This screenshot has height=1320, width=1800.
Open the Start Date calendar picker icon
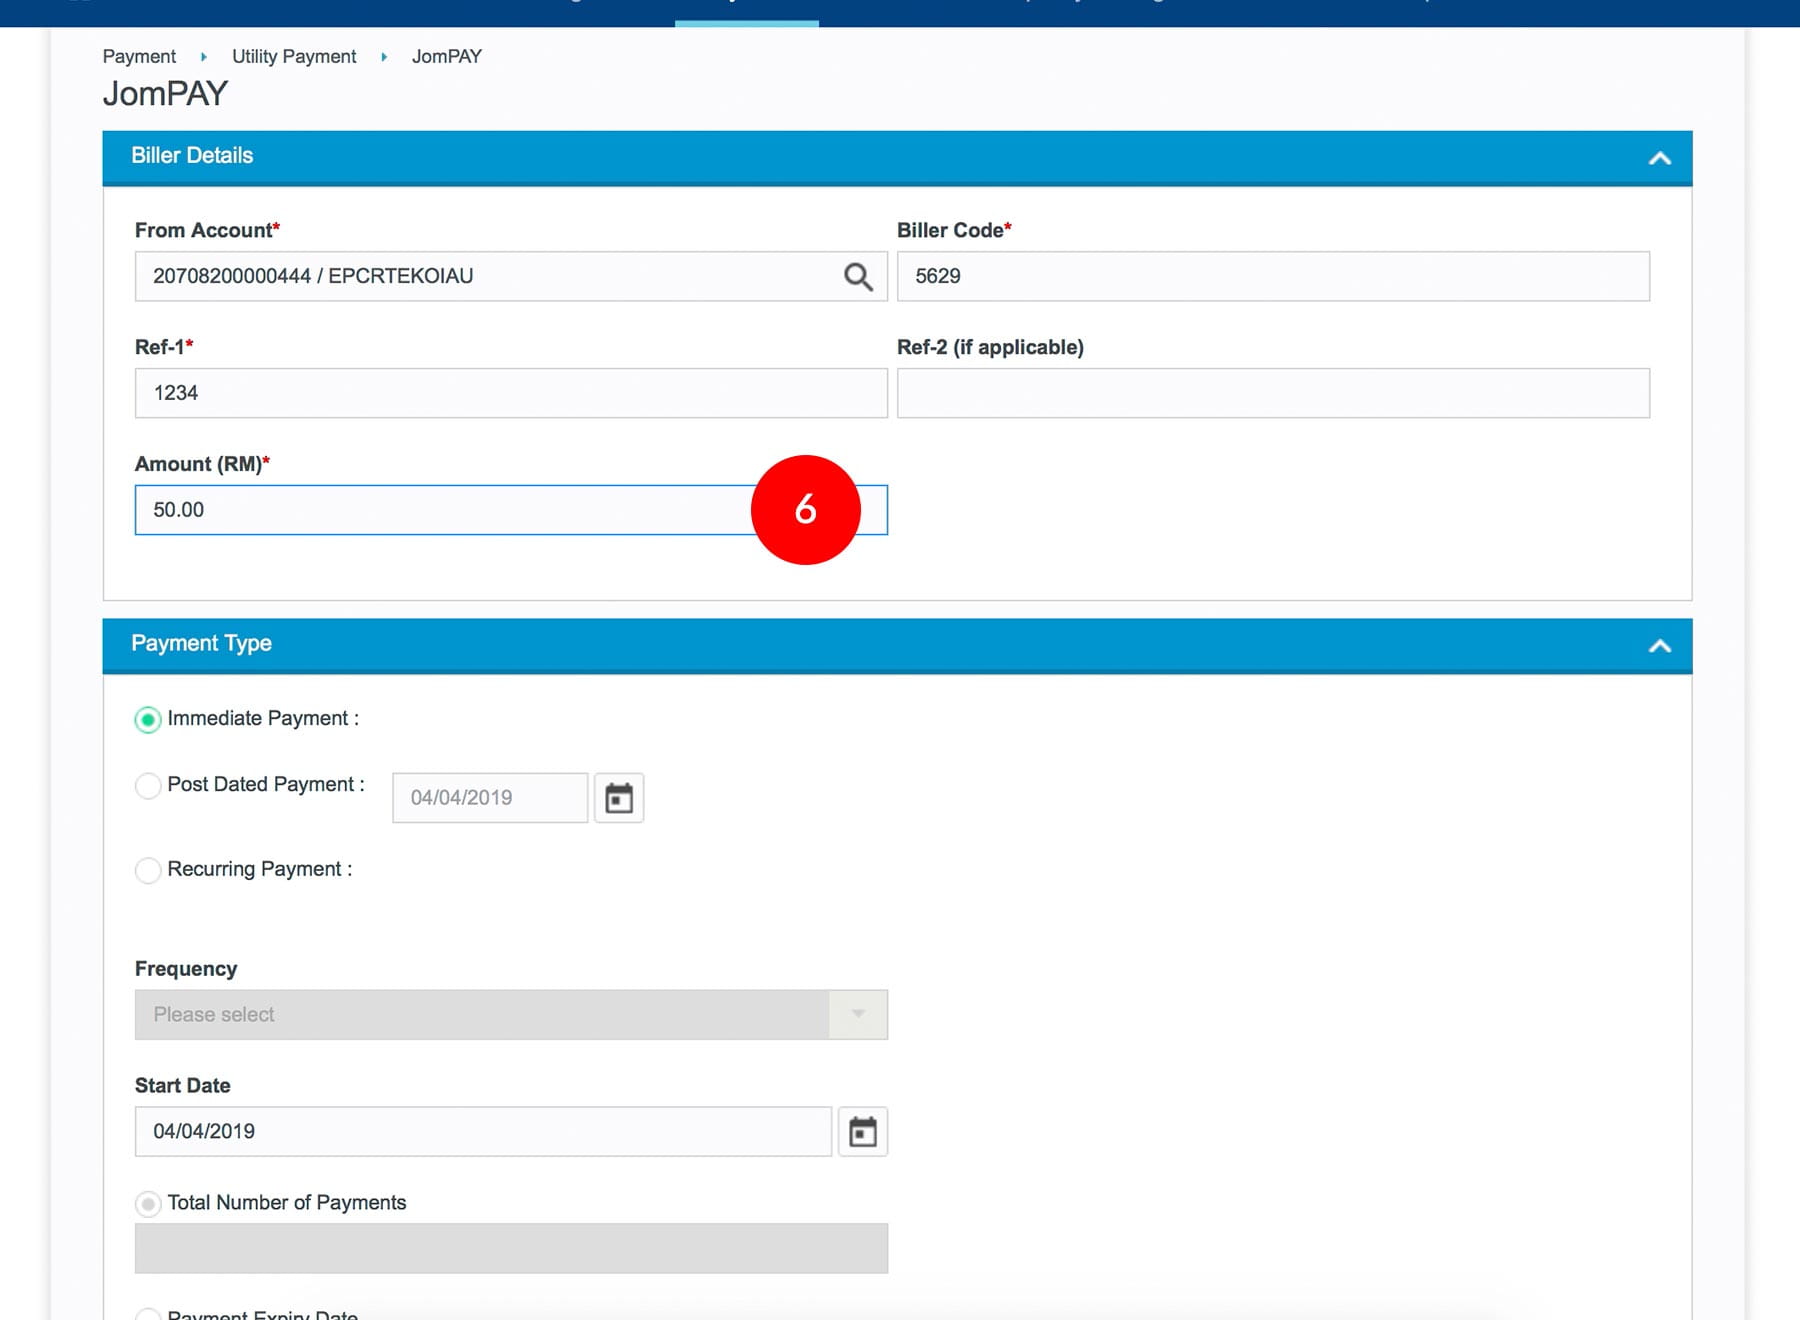point(862,1132)
